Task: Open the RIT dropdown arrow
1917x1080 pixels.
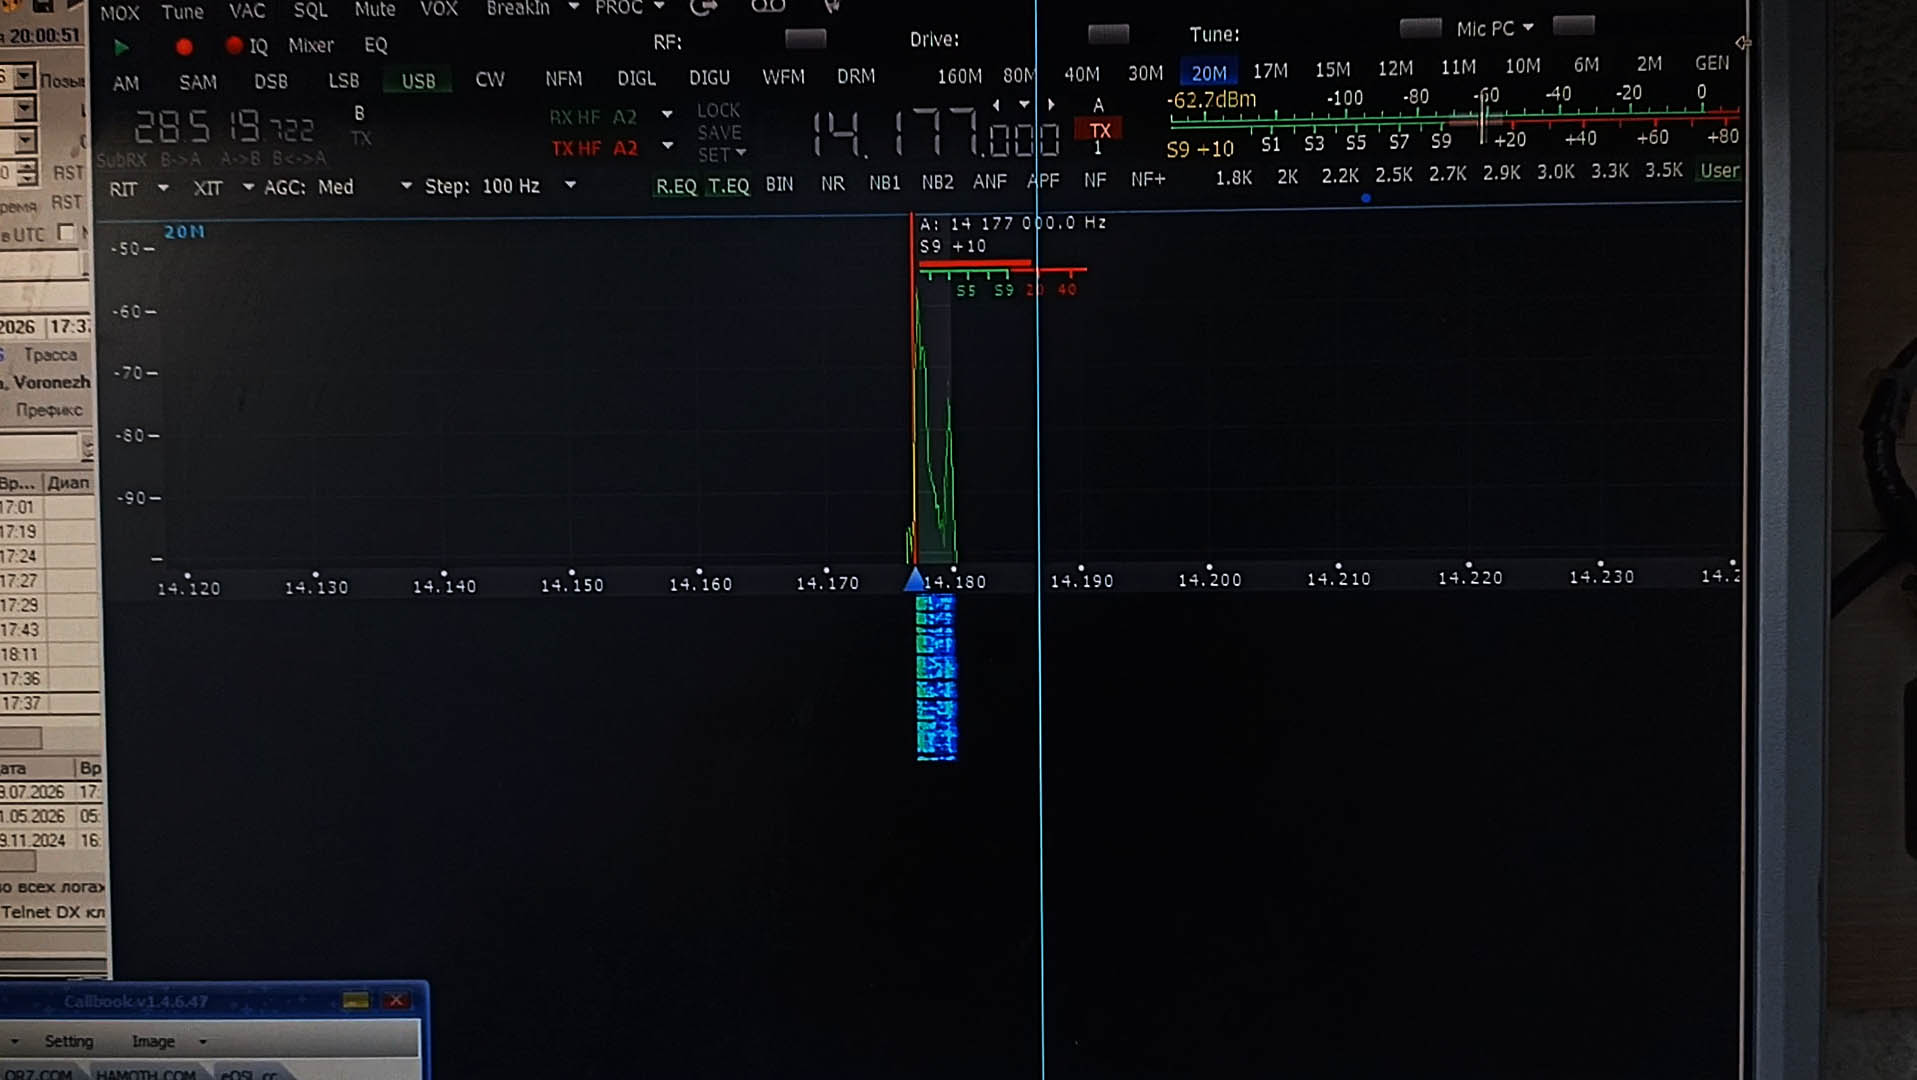Action: coord(163,187)
